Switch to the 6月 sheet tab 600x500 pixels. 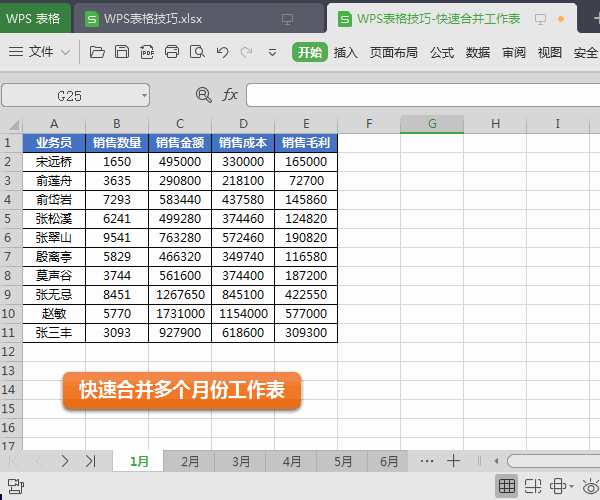click(388, 461)
